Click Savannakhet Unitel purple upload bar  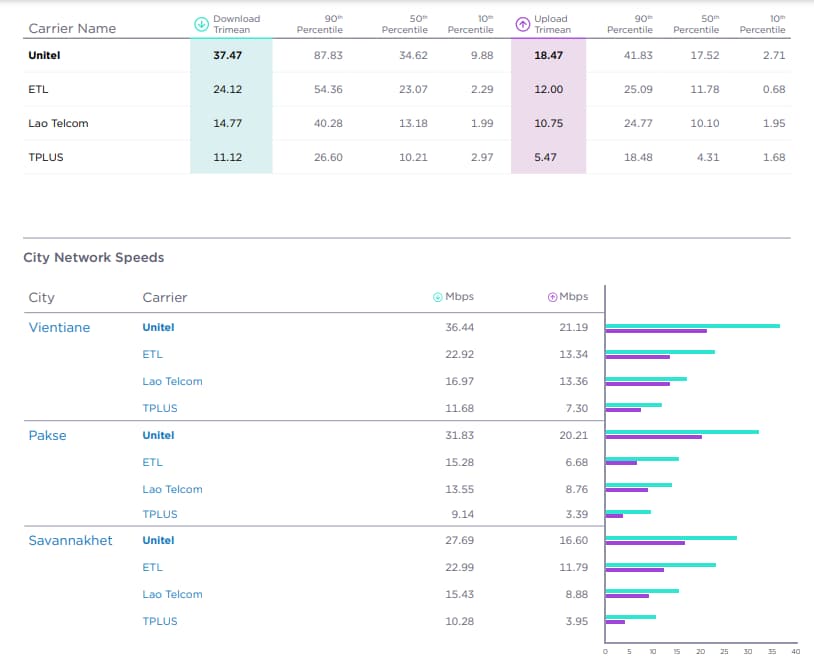click(645, 543)
